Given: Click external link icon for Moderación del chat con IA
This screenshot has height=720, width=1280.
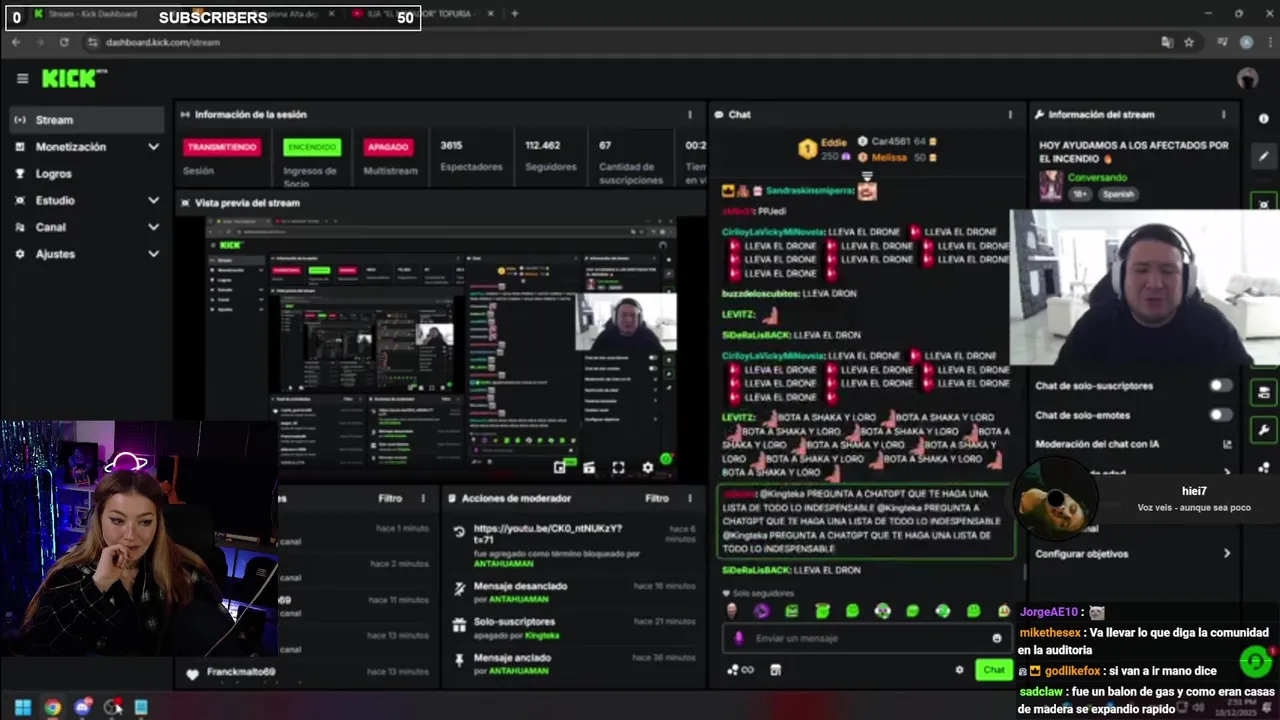Looking at the screenshot, I should (1227, 444).
